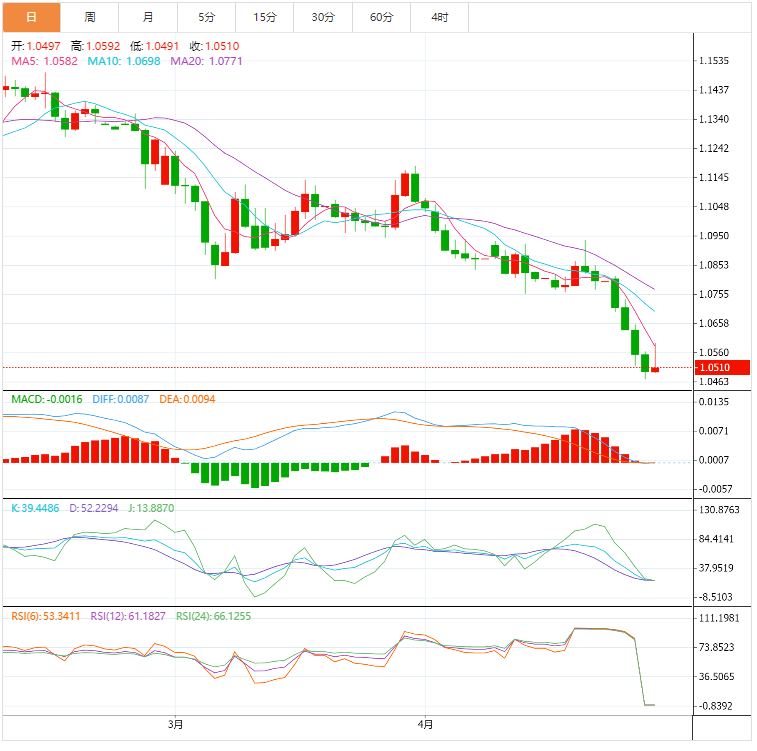Click the 3月 date axis label
This screenshot has width=757, height=751.
tap(176, 725)
